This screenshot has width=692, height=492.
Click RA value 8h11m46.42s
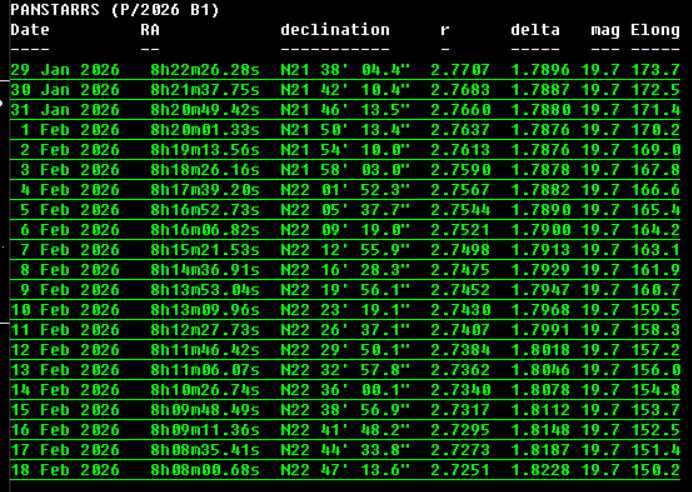coord(205,350)
